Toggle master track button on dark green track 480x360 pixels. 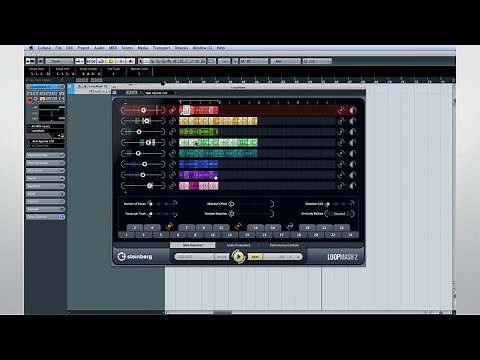click(172, 132)
